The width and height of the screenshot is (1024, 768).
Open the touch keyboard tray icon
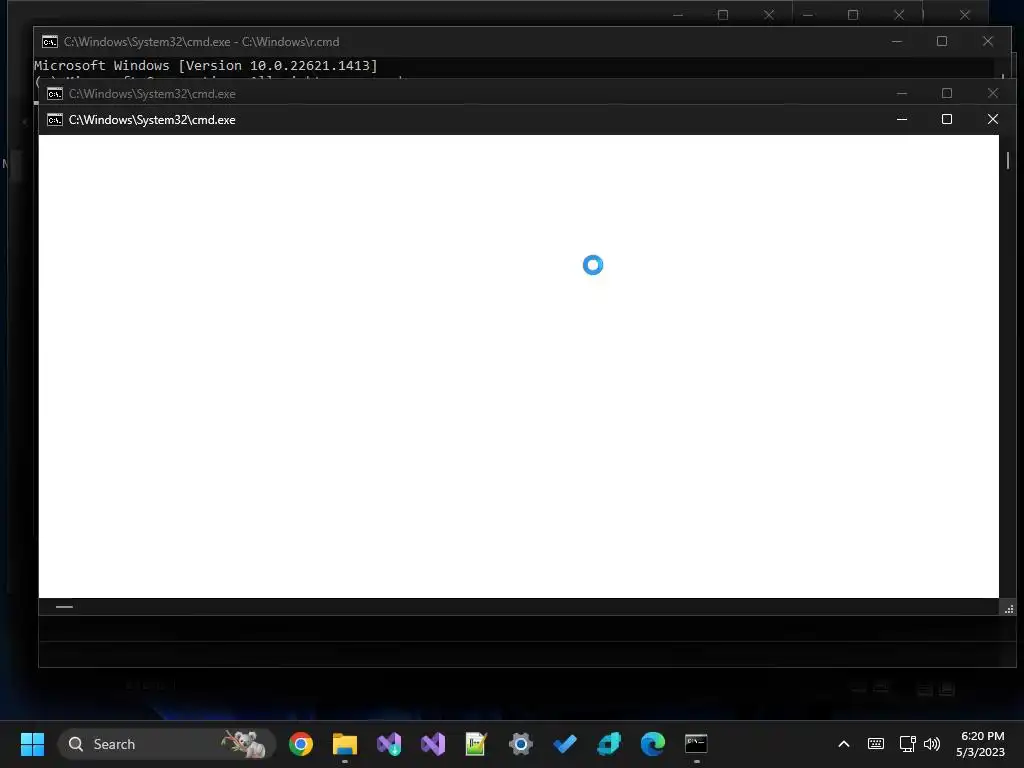click(876, 744)
